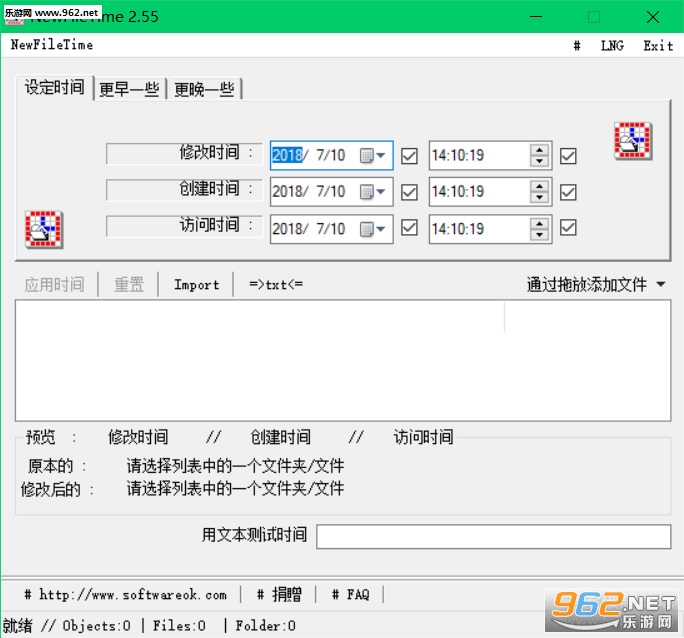Click the 创建时间 label button
Viewport: 684px width, 638px height.
pyautogui.click(x=184, y=190)
